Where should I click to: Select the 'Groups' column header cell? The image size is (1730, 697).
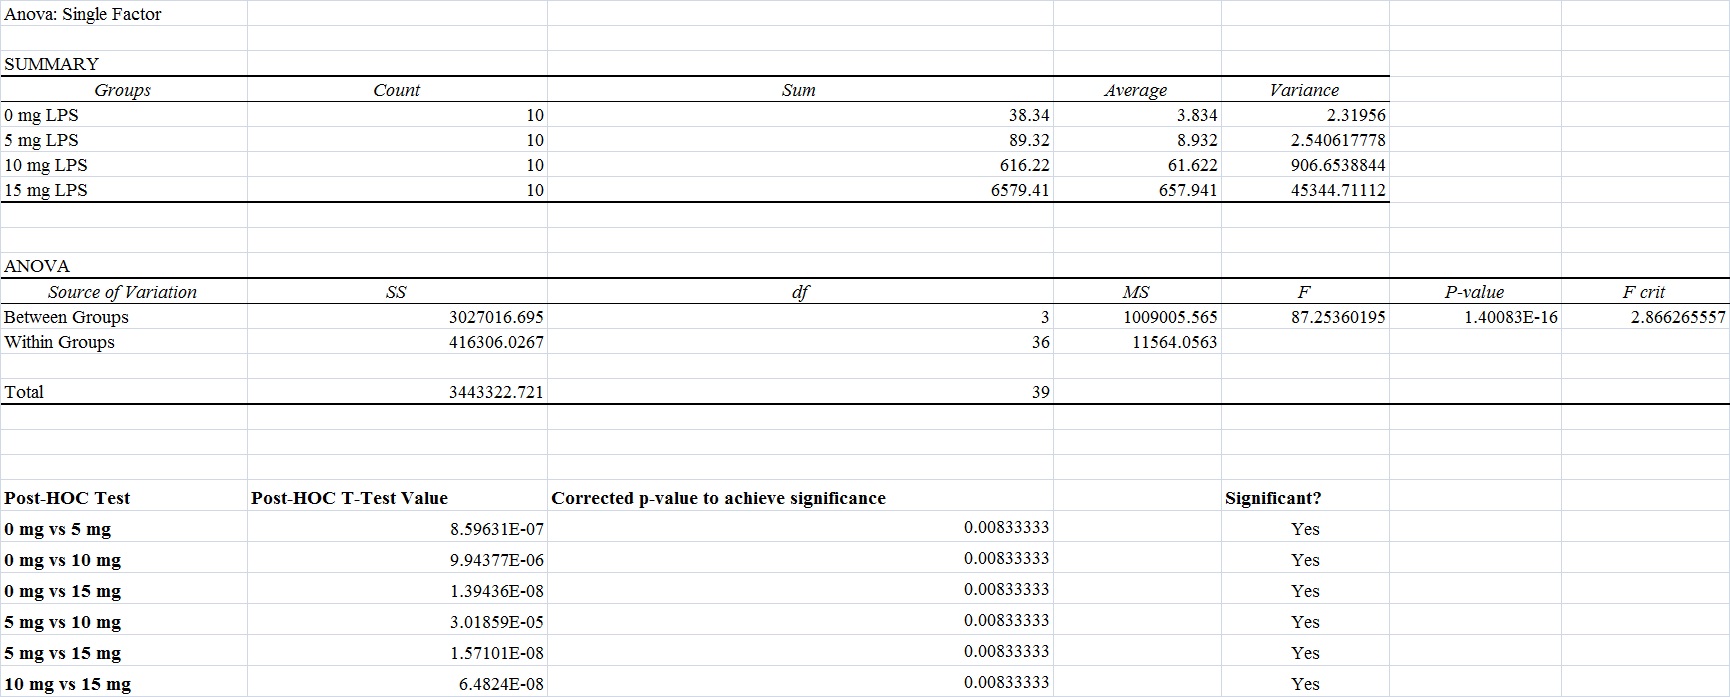(x=122, y=90)
